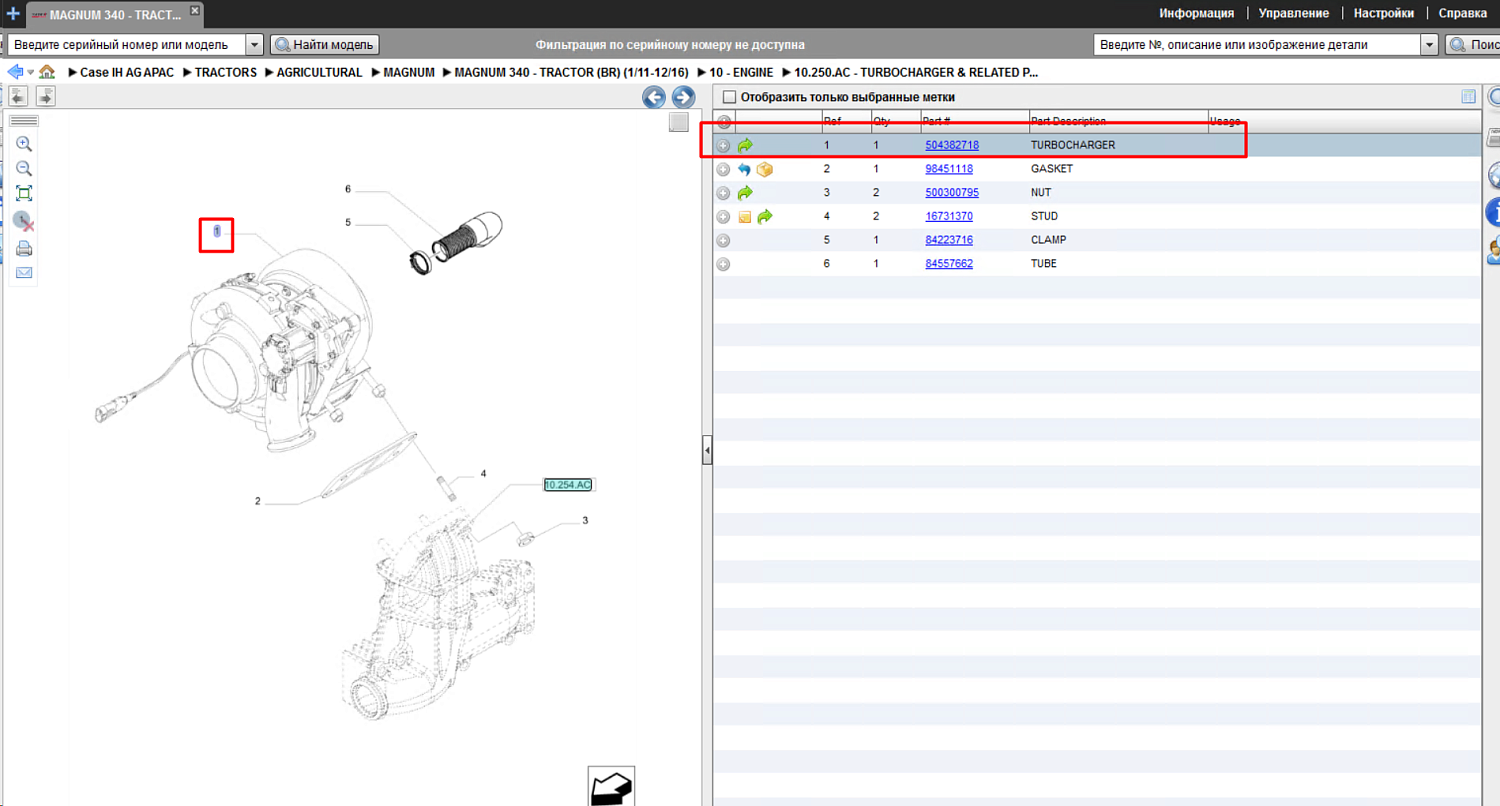The image size is (1500, 806).
Task: Select the GASKET description cell
Action: [x=1052, y=169]
